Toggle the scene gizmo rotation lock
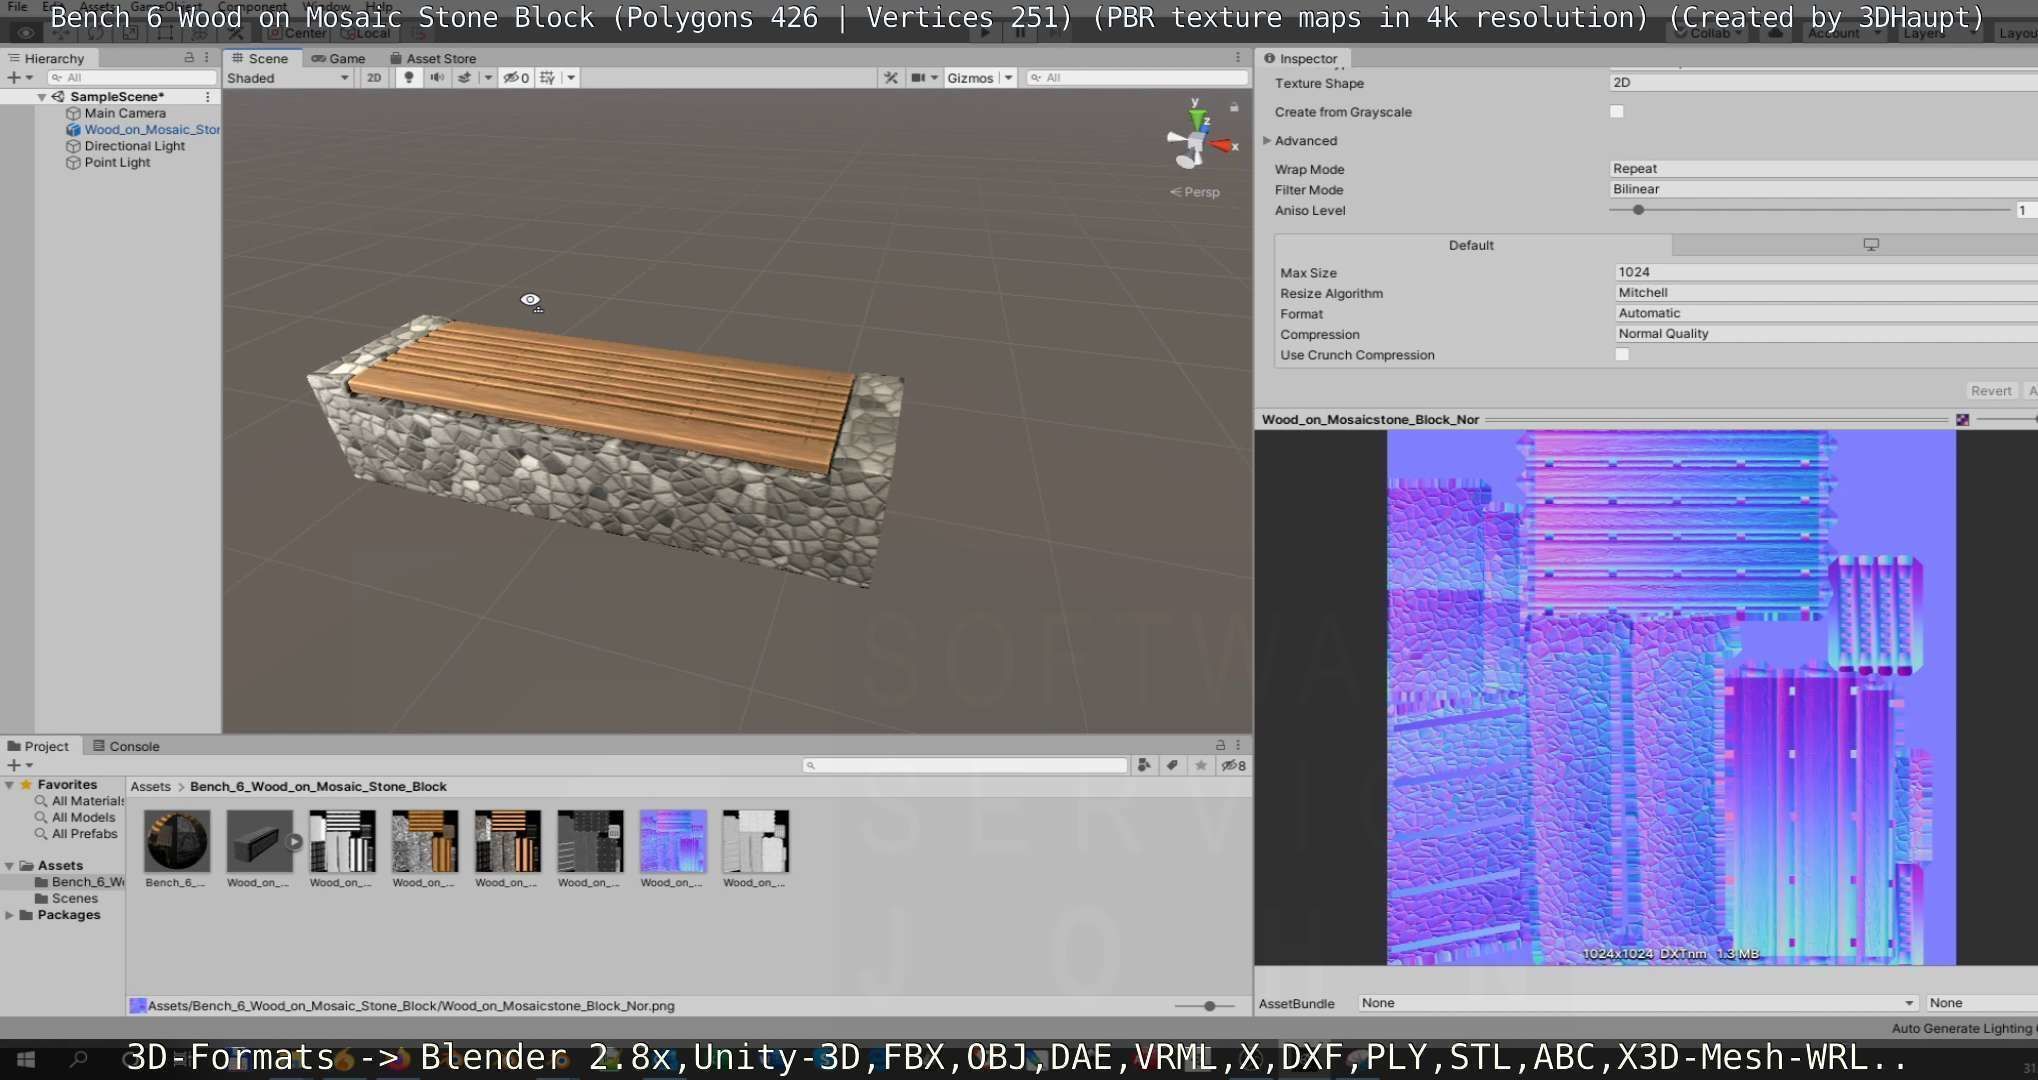 (x=1234, y=107)
